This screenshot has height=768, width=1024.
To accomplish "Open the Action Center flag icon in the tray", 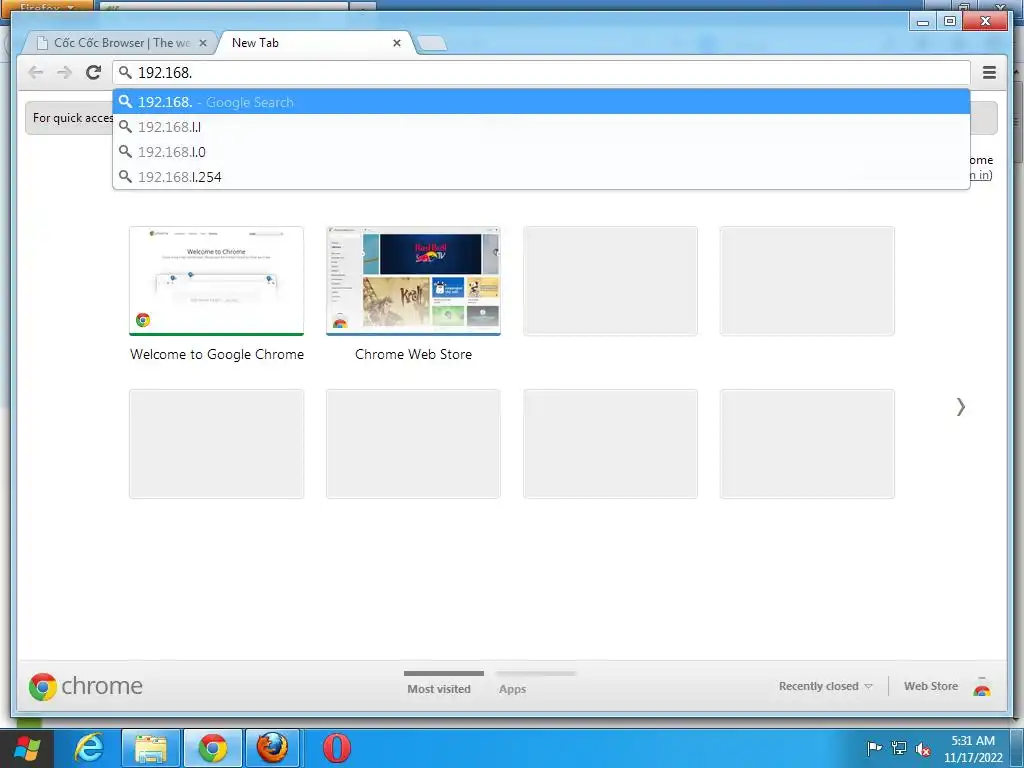I will point(874,748).
